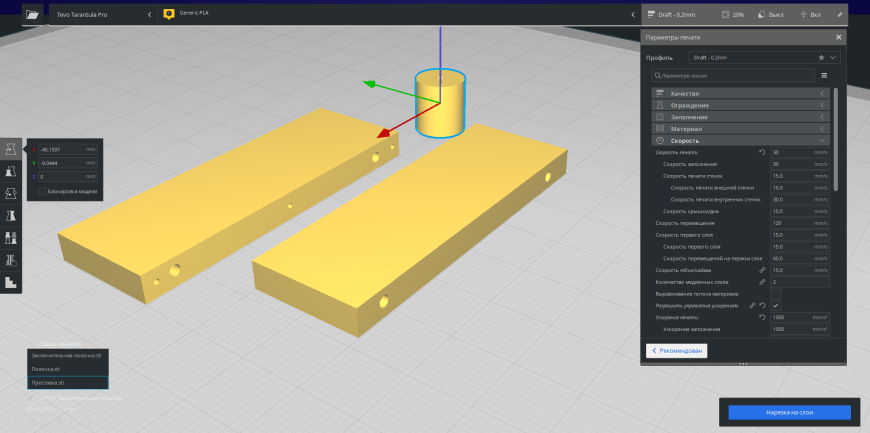Select Полочка.stl in object list
Image resolution: width=870 pixels, height=433 pixels.
coord(68,369)
